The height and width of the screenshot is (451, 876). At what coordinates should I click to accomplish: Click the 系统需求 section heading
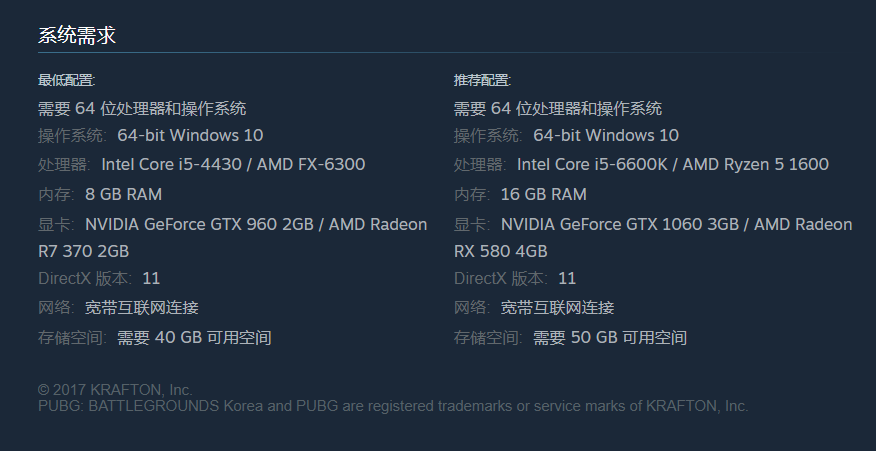coord(77,35)
